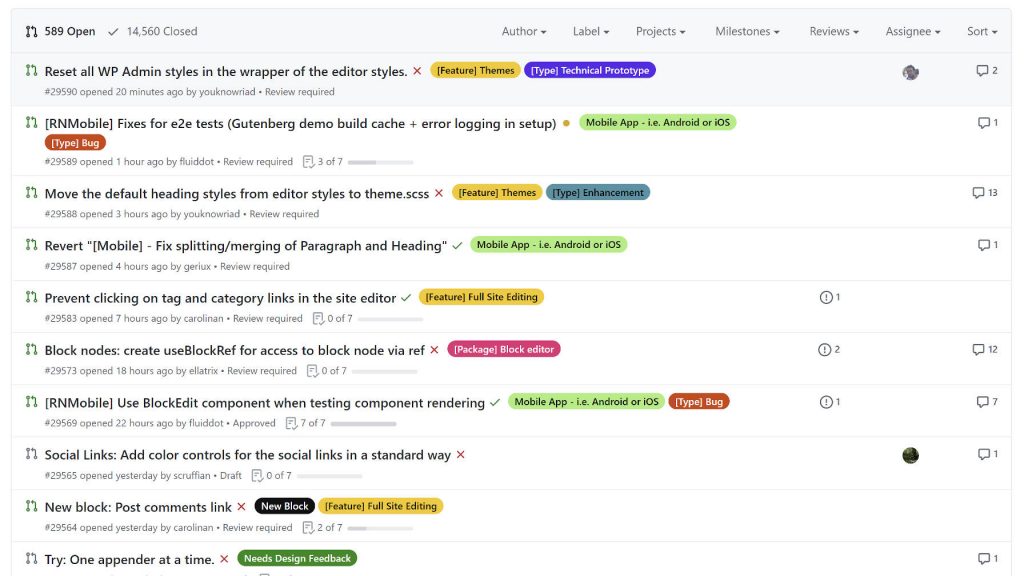Open "Try: One appender at a time" PR
1024x576 pixels.
click(x=129, y=559)
